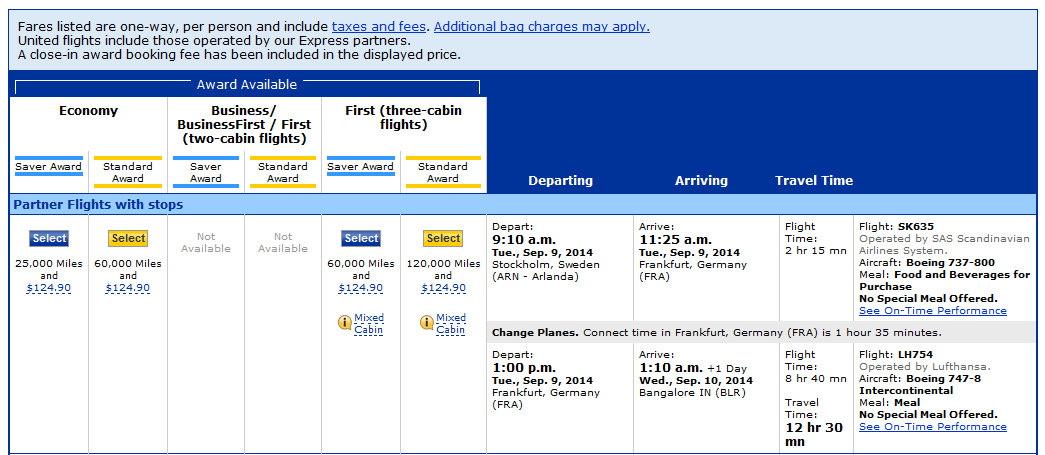Click the Mixed Cabin info icon under Standard First

coord(427,323)
